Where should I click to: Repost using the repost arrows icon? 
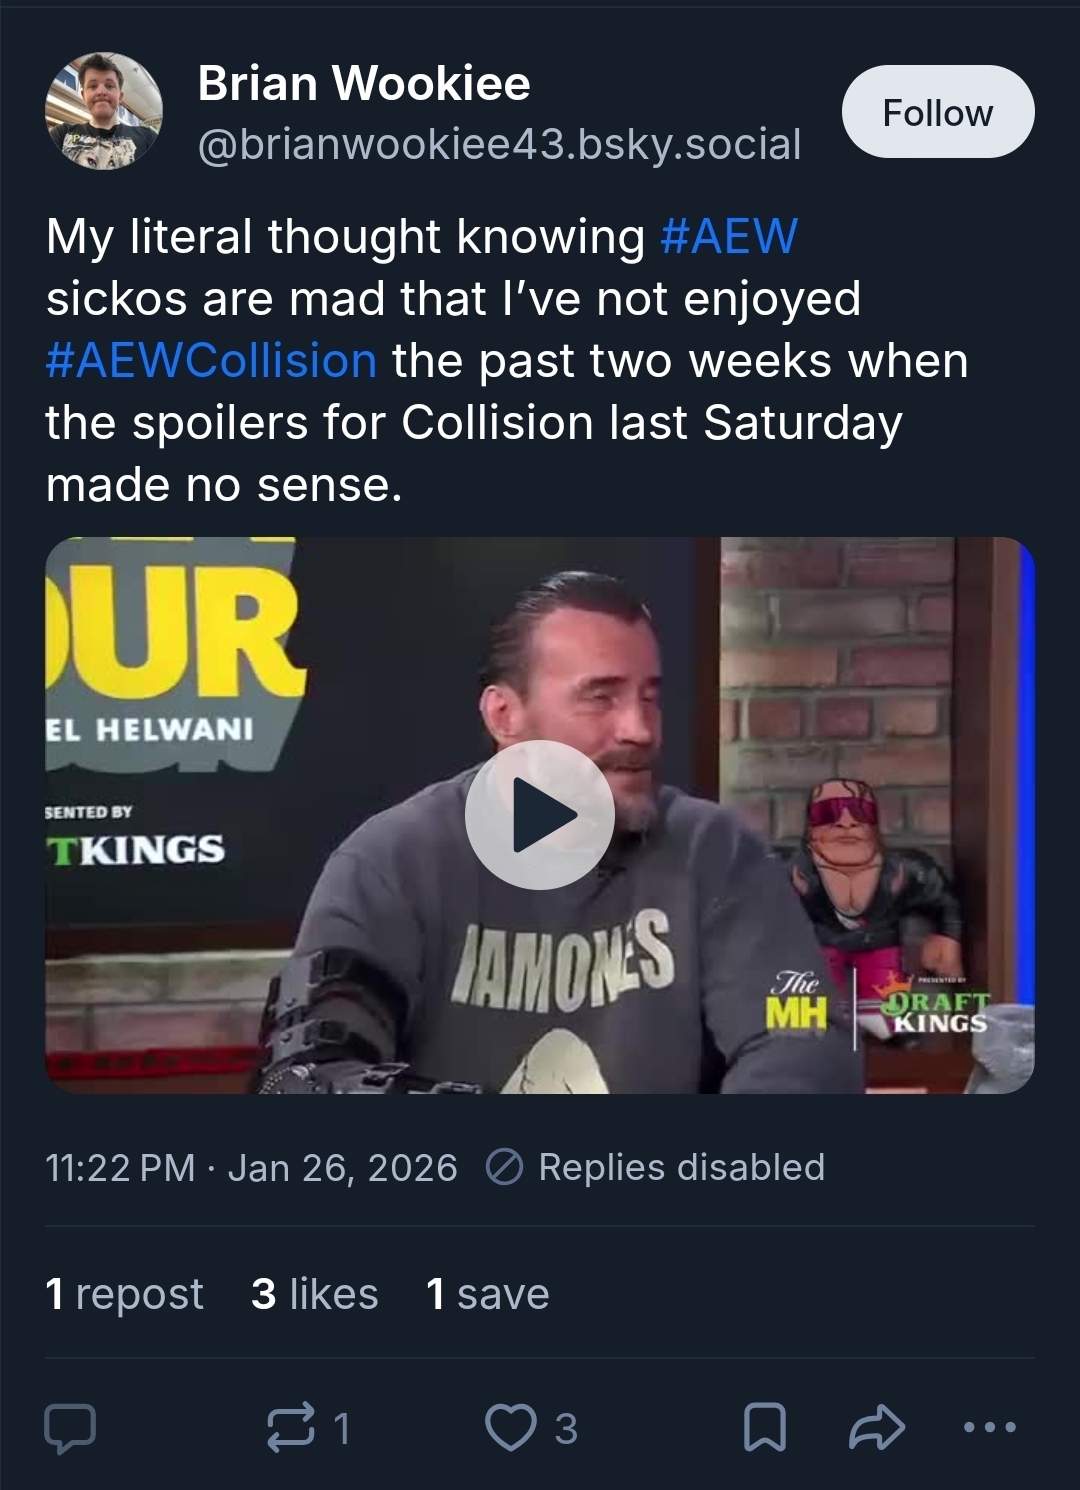click(290, 1428)
